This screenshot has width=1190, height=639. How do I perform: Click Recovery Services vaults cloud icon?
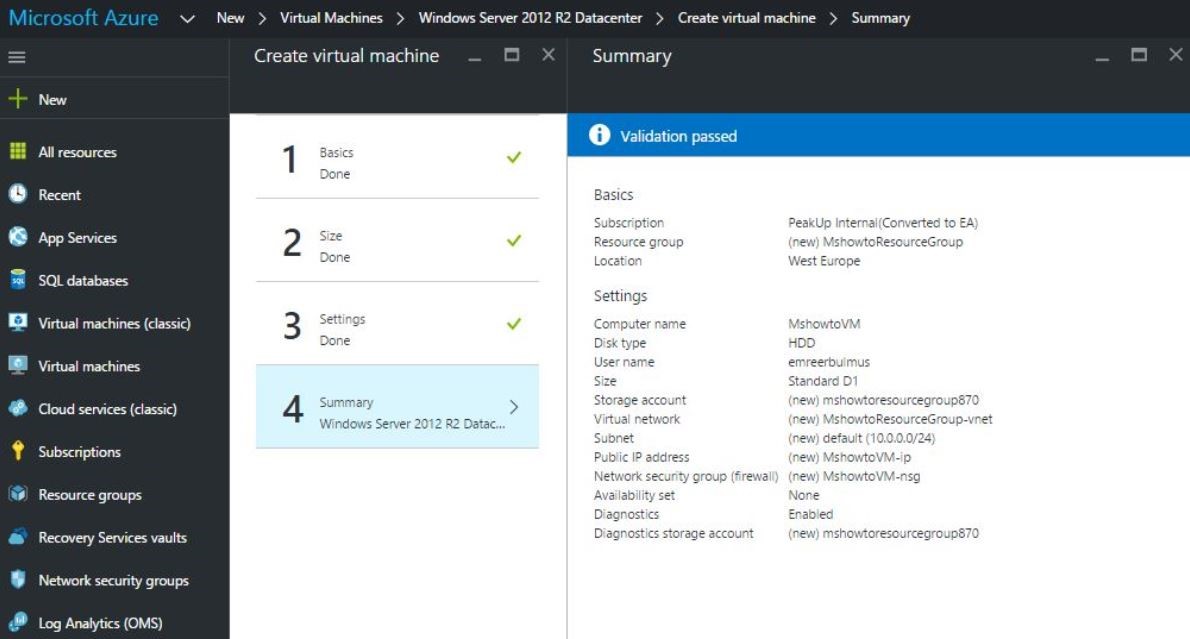[17, 537]
